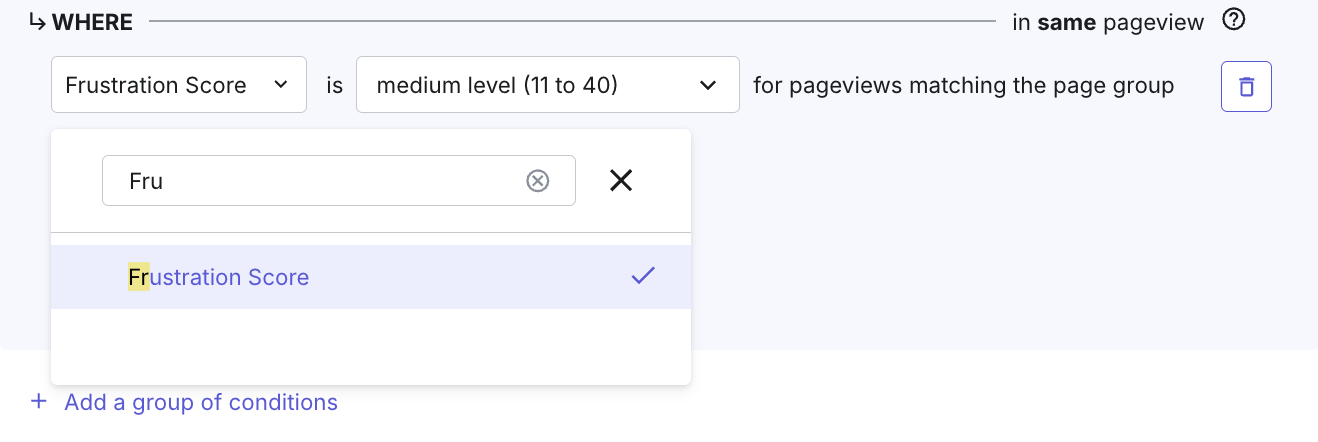This screenshot has width=1318, height=442.
Task: Click the bold word same in pageview scope
Action: click(1067, 22)
